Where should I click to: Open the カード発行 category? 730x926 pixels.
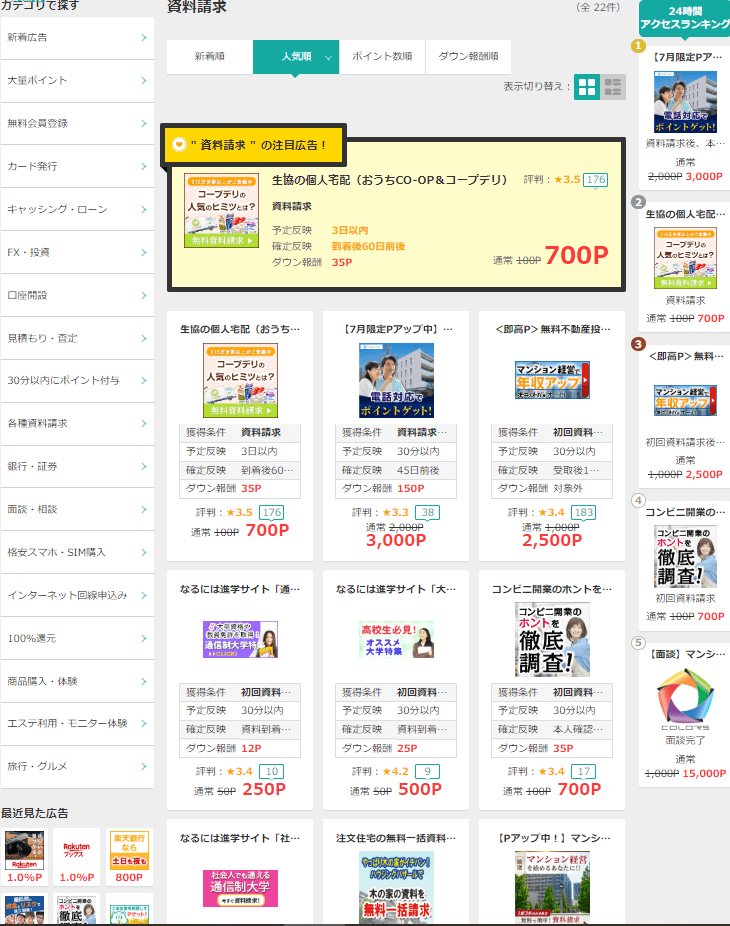pos(77,166)
